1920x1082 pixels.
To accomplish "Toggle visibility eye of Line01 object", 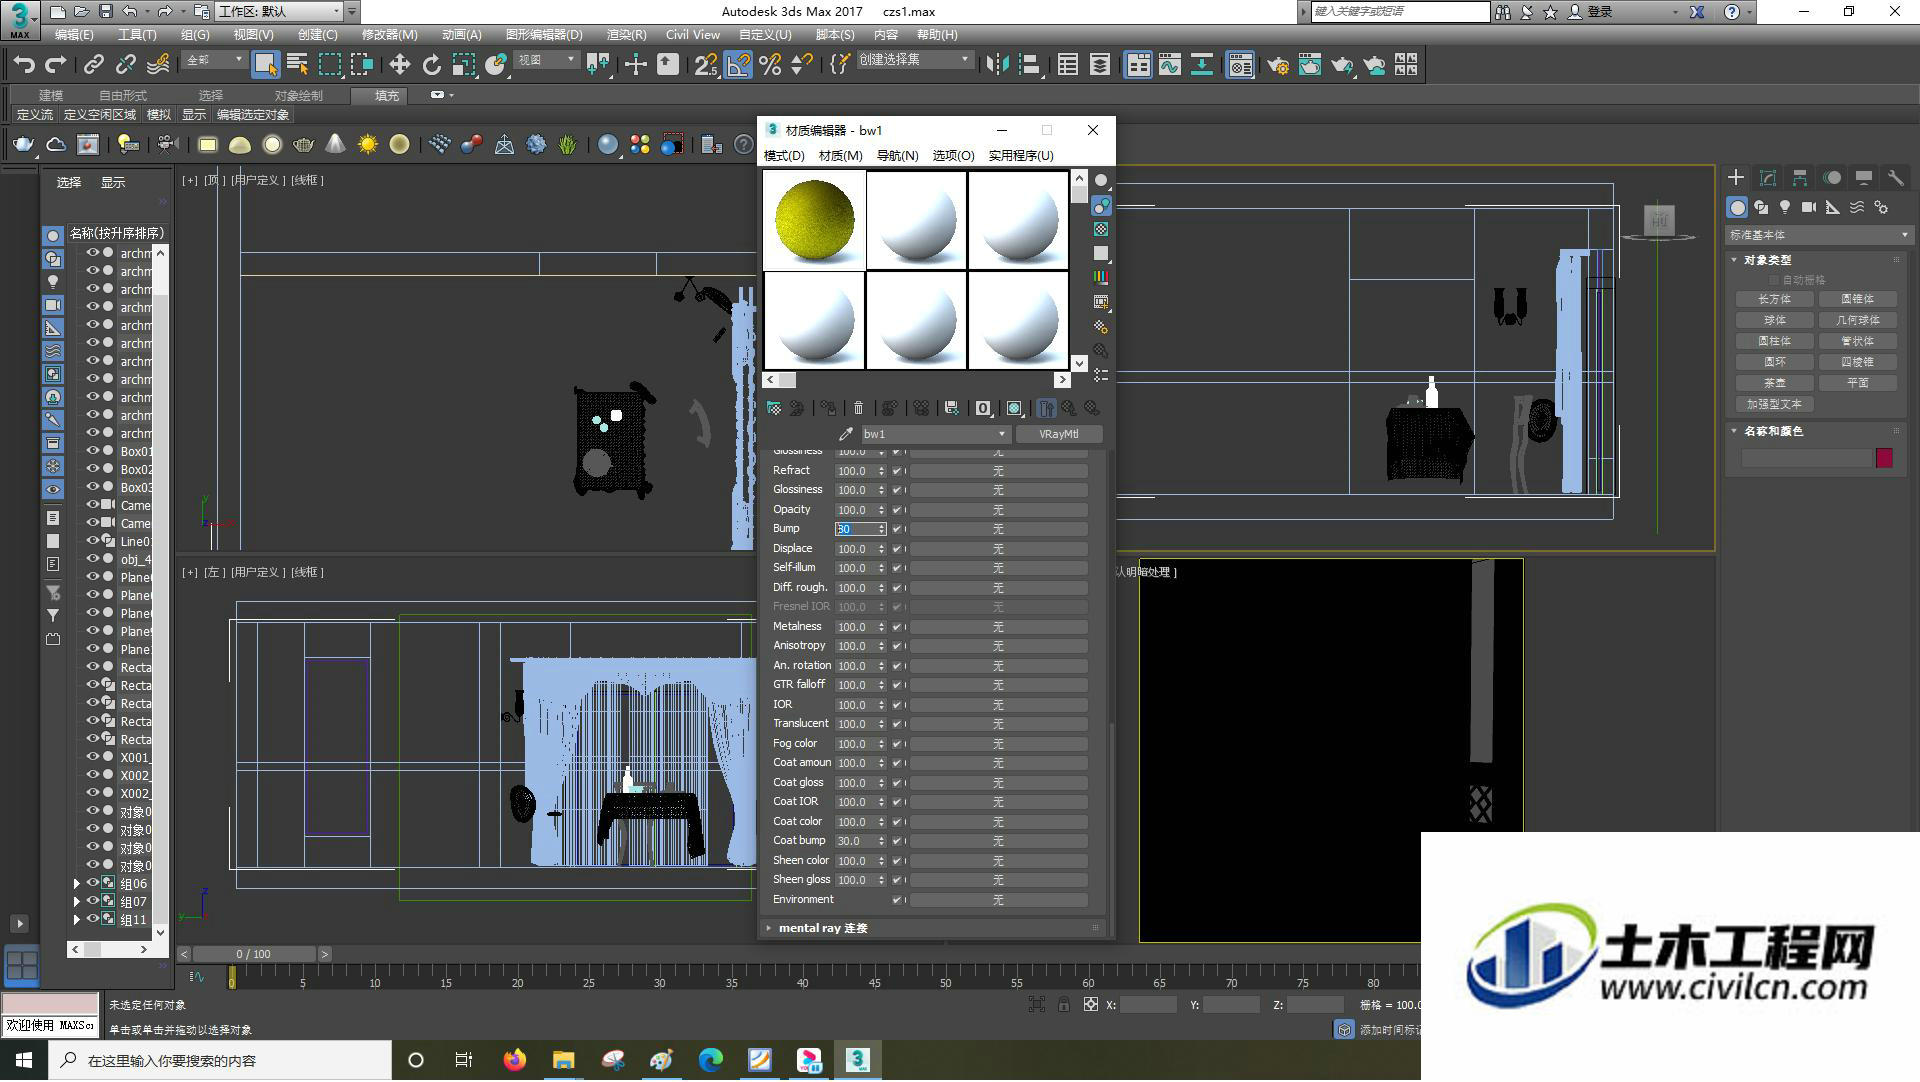I will click(x=93, y=541).
